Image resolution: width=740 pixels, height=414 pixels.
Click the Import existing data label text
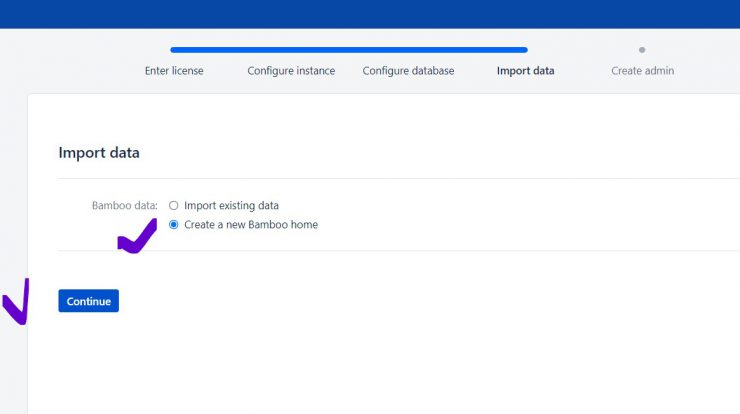click(231, 205)
